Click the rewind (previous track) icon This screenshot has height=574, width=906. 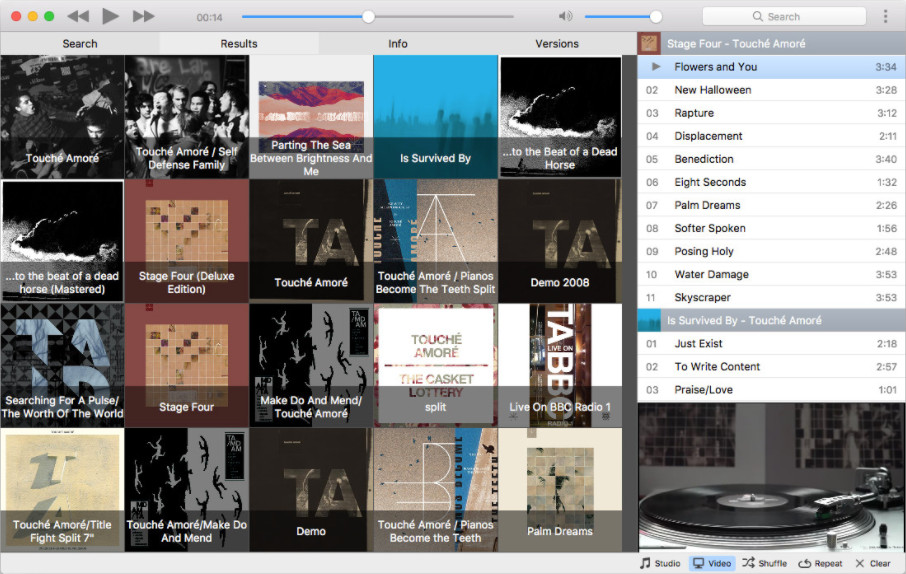coord(78,16)
